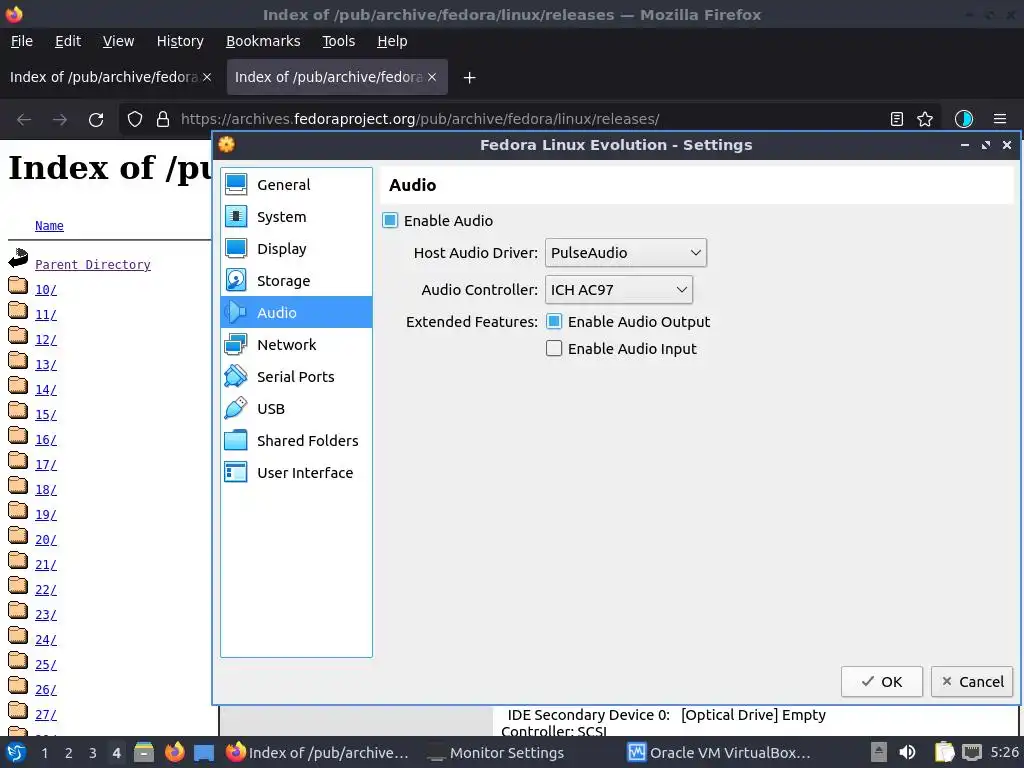Expand the Audio Controller dropdown

tap(618, 290)
